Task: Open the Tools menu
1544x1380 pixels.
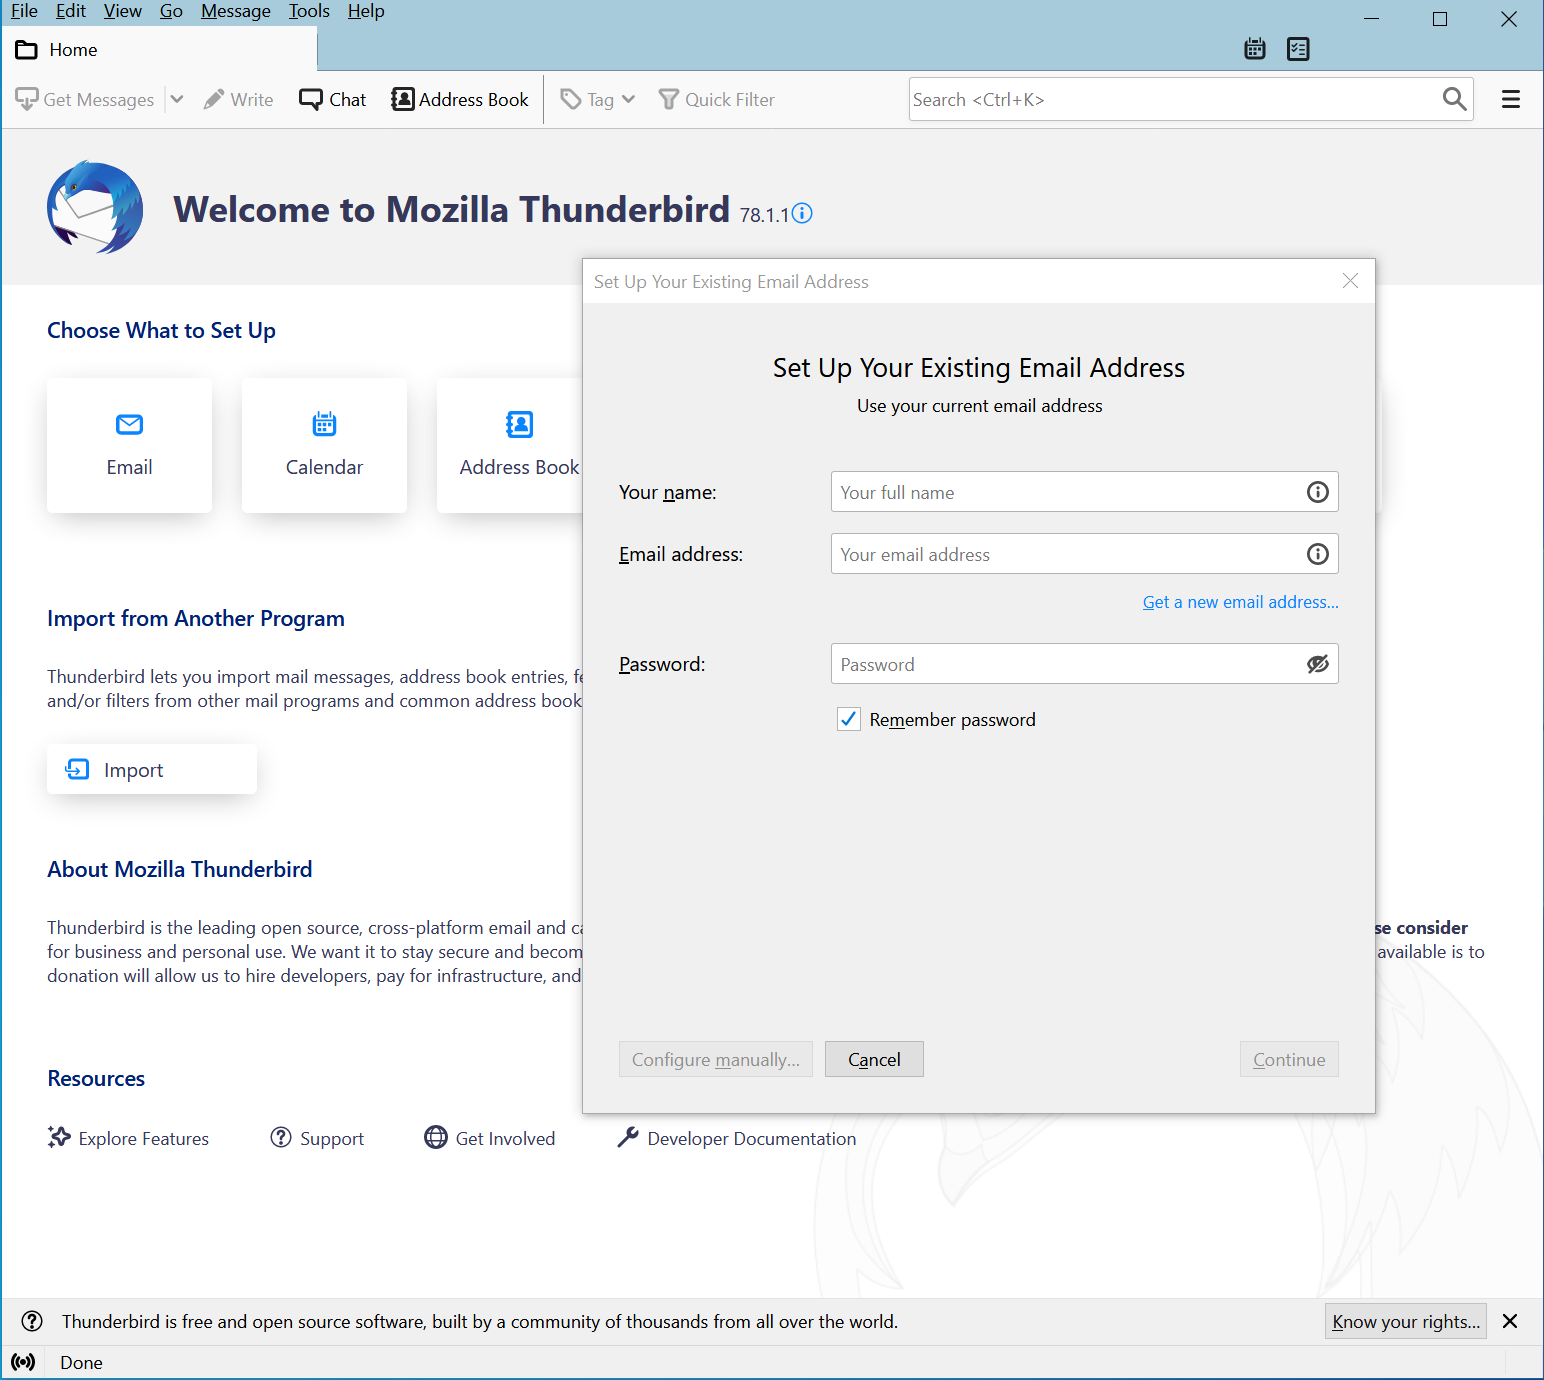Action: pyautogui.click(x=309, y=11)
